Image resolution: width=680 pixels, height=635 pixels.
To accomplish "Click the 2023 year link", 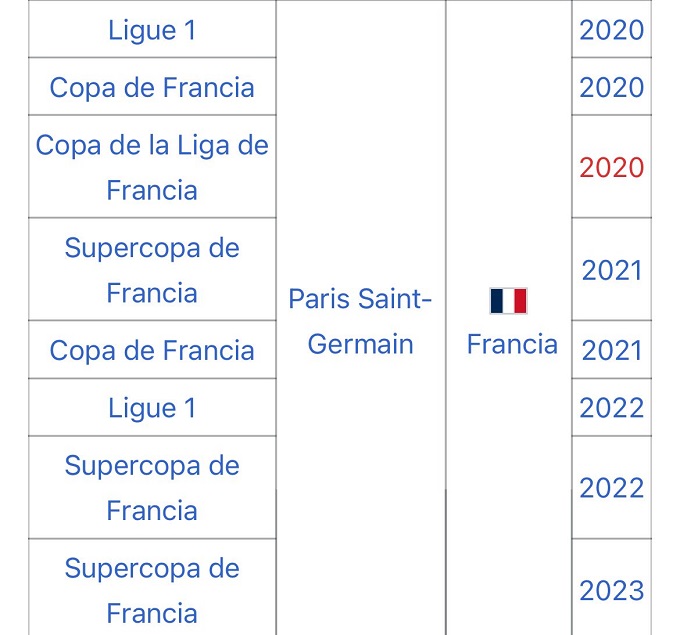I will click(x=612, y=590).
